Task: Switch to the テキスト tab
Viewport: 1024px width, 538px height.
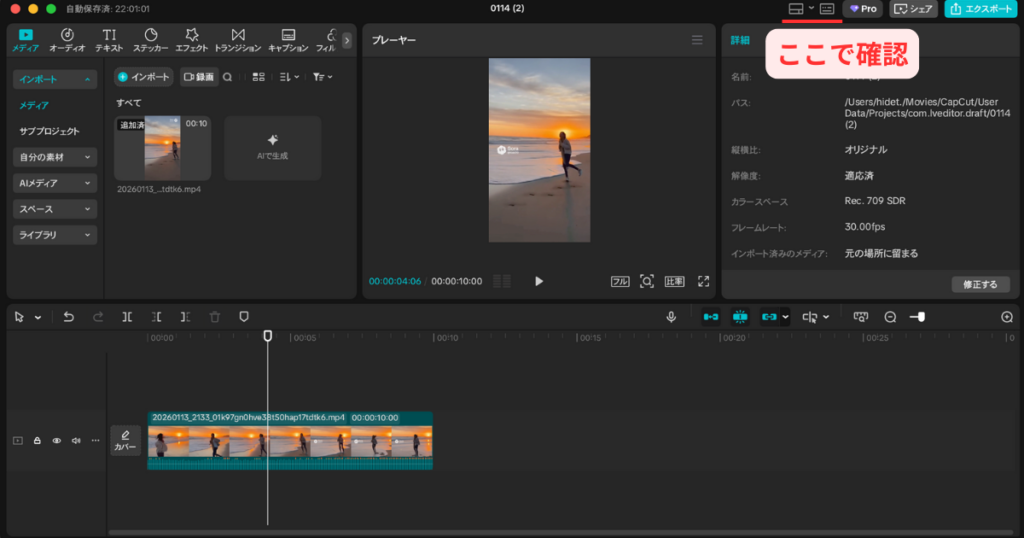Action: pyautogui.click(x=109, y=40)
